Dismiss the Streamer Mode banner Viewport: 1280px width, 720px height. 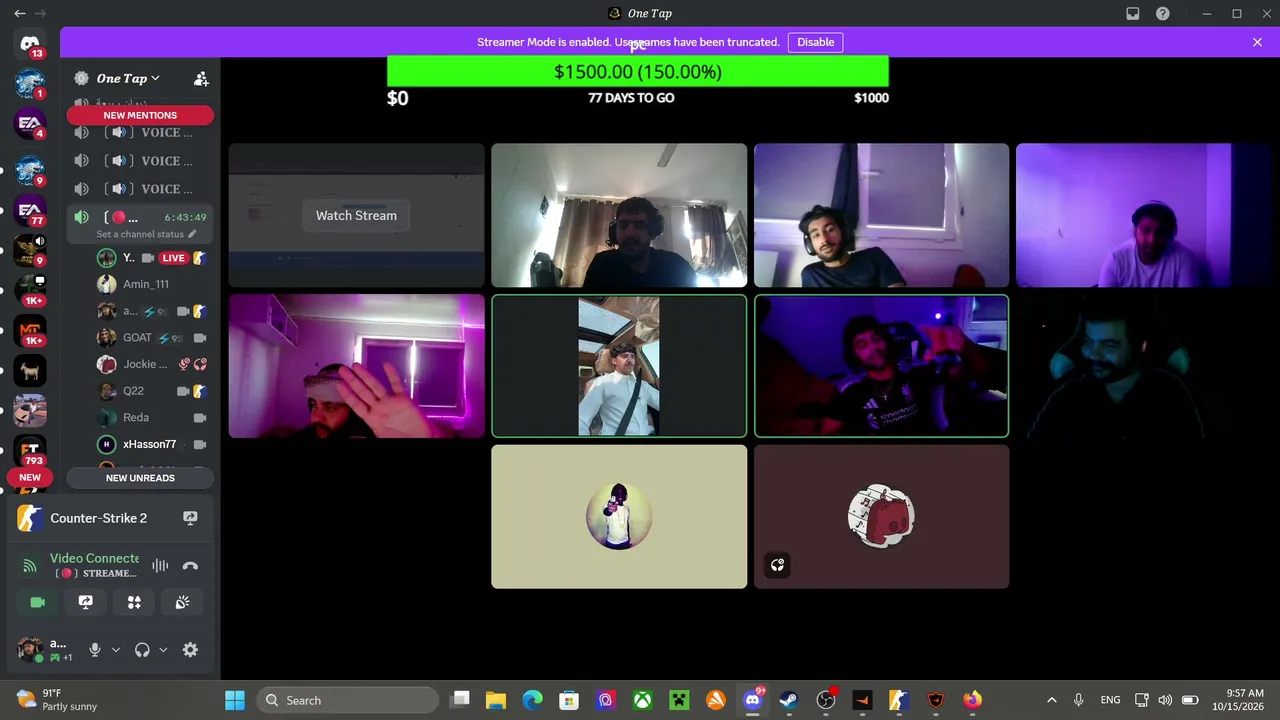[1257, 42]
